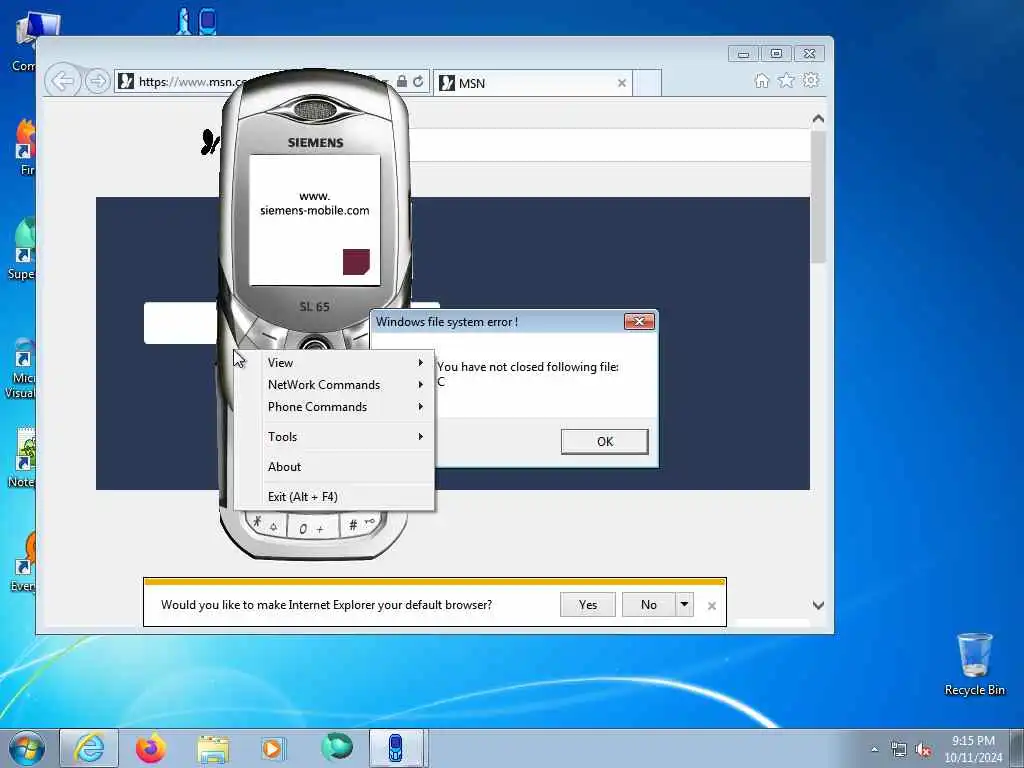Open a new tab in Internet Explorer
The height and width of the screenshot is (768, 1024).
[648, 83]
